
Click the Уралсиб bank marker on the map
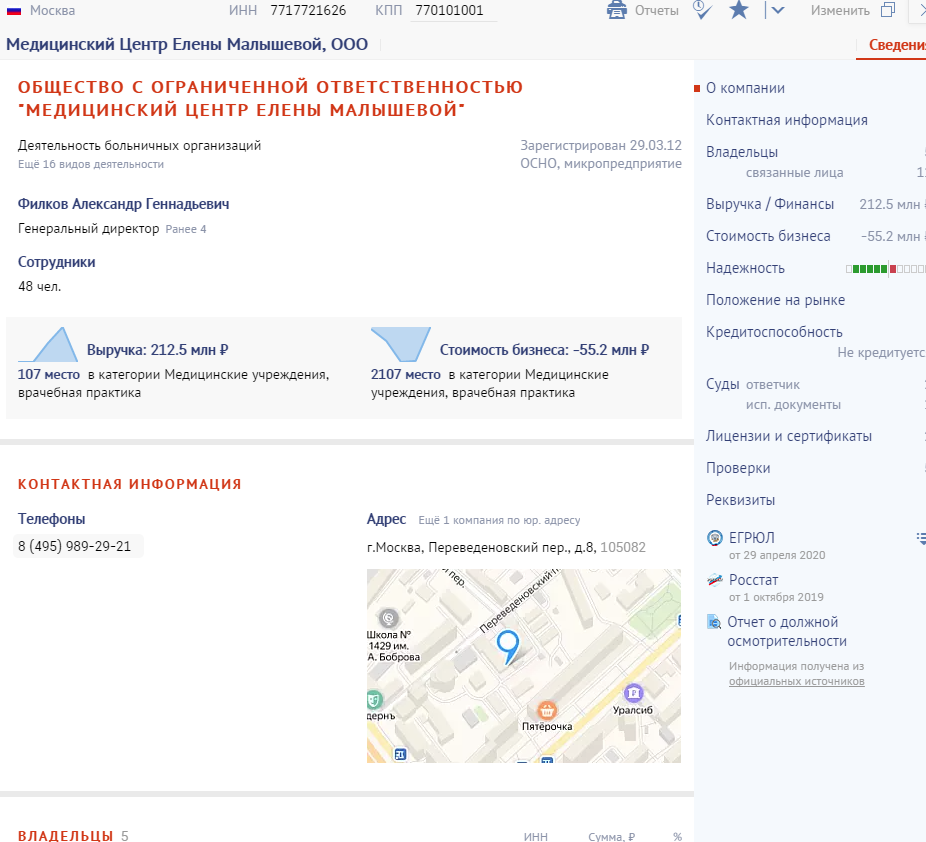click(633, 693)
